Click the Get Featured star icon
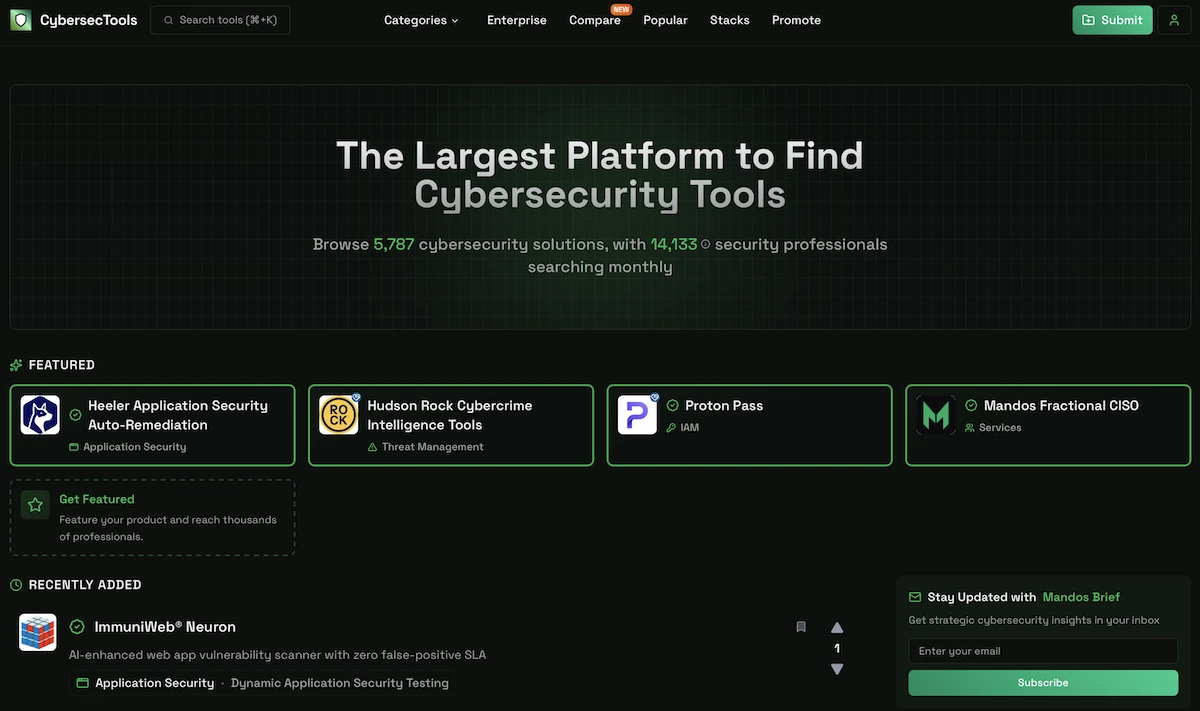The width and height of the screenshot is (1200, 711). coord(34,504)
